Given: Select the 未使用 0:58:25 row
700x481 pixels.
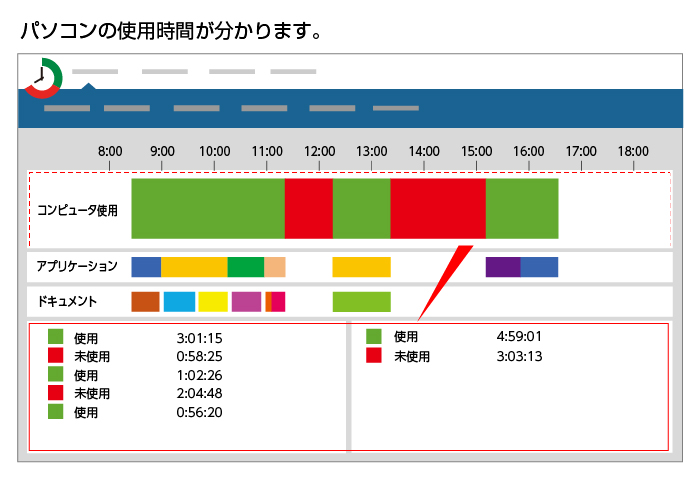Looking at the screenshot, I should tap(135, 356).
